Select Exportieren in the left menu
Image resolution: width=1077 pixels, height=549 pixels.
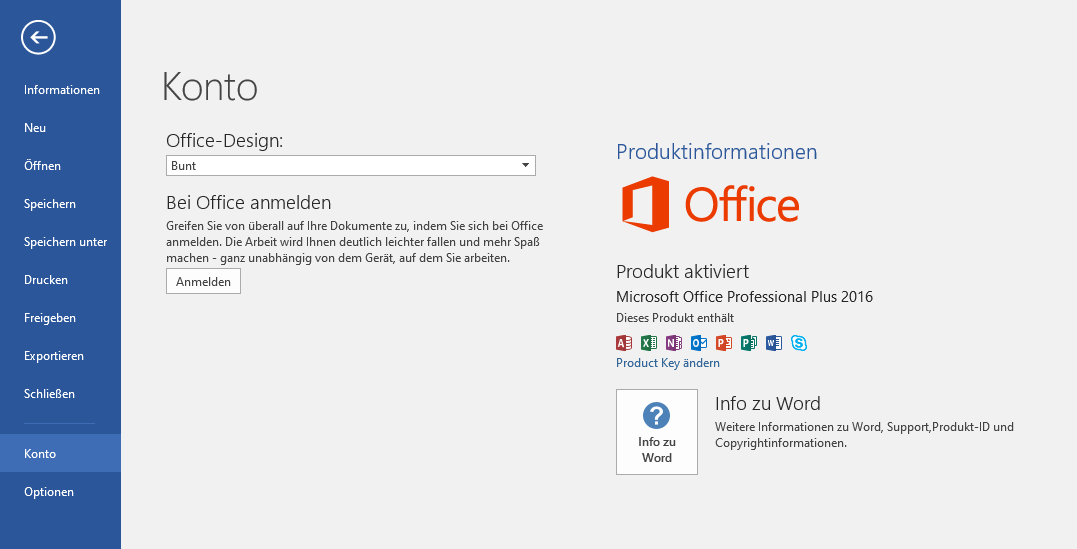click(54, 356)
